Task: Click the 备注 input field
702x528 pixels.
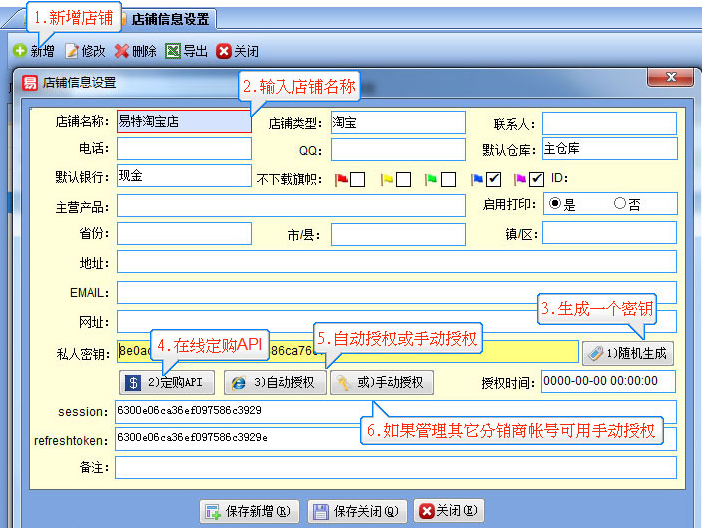Action: coord(396,467)
